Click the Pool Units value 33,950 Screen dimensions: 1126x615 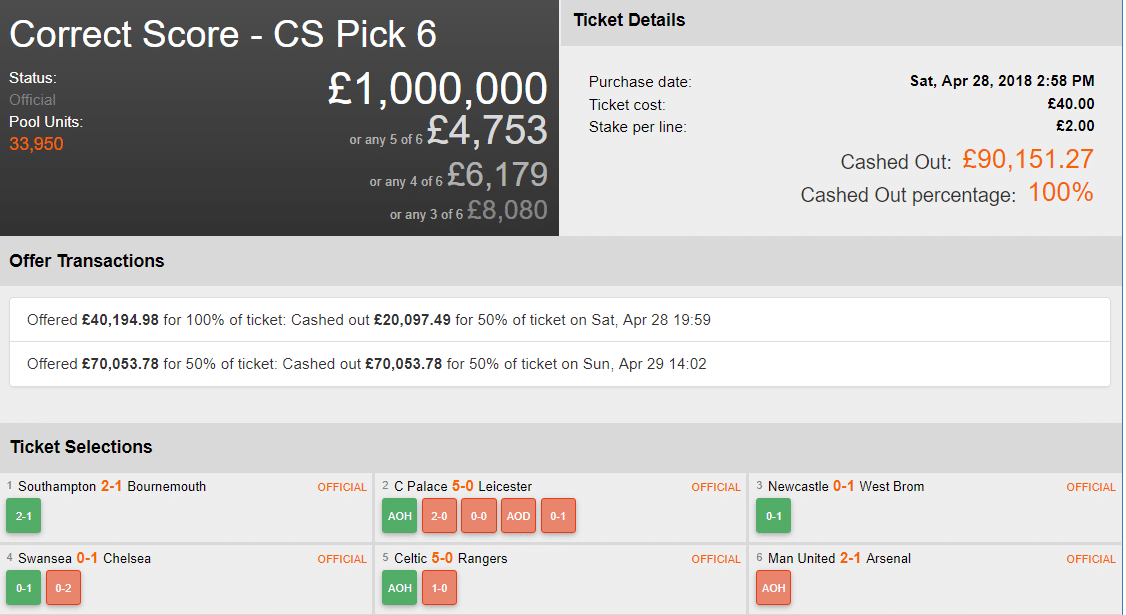pyautogui.click(x=36, y=144)
